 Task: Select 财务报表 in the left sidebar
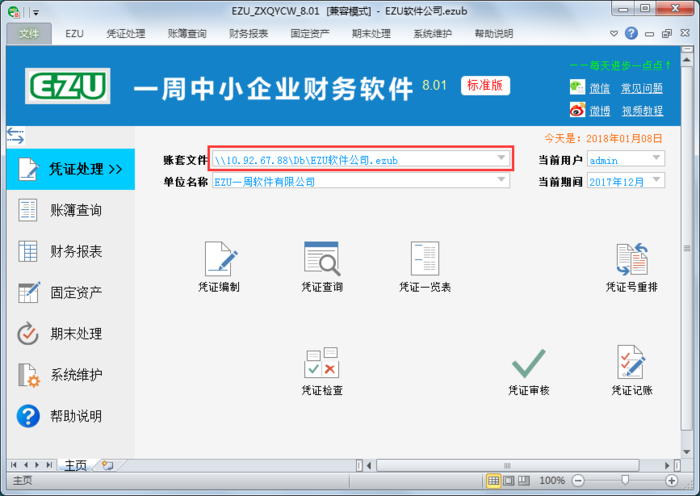tap(71, 251)
